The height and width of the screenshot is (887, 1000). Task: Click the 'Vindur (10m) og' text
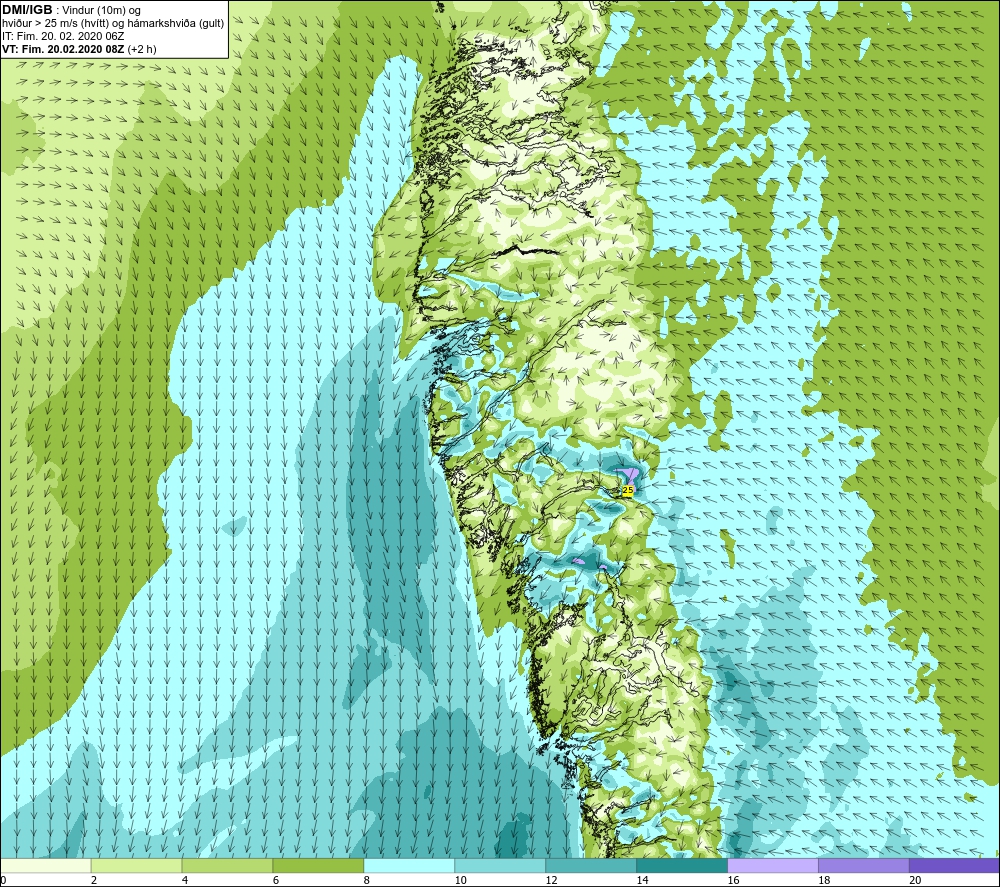point(101,10)
